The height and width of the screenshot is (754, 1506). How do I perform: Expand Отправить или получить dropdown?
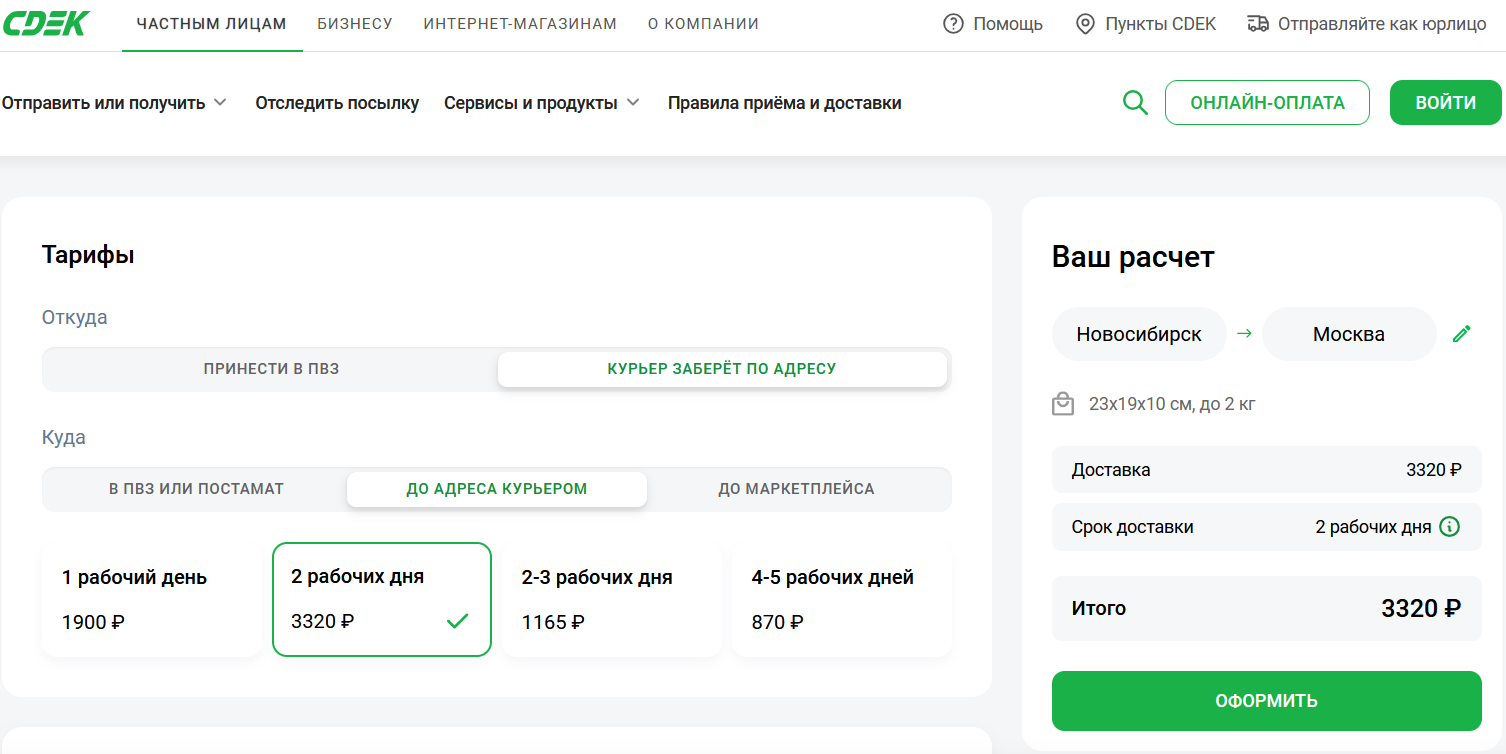(114, 103)
